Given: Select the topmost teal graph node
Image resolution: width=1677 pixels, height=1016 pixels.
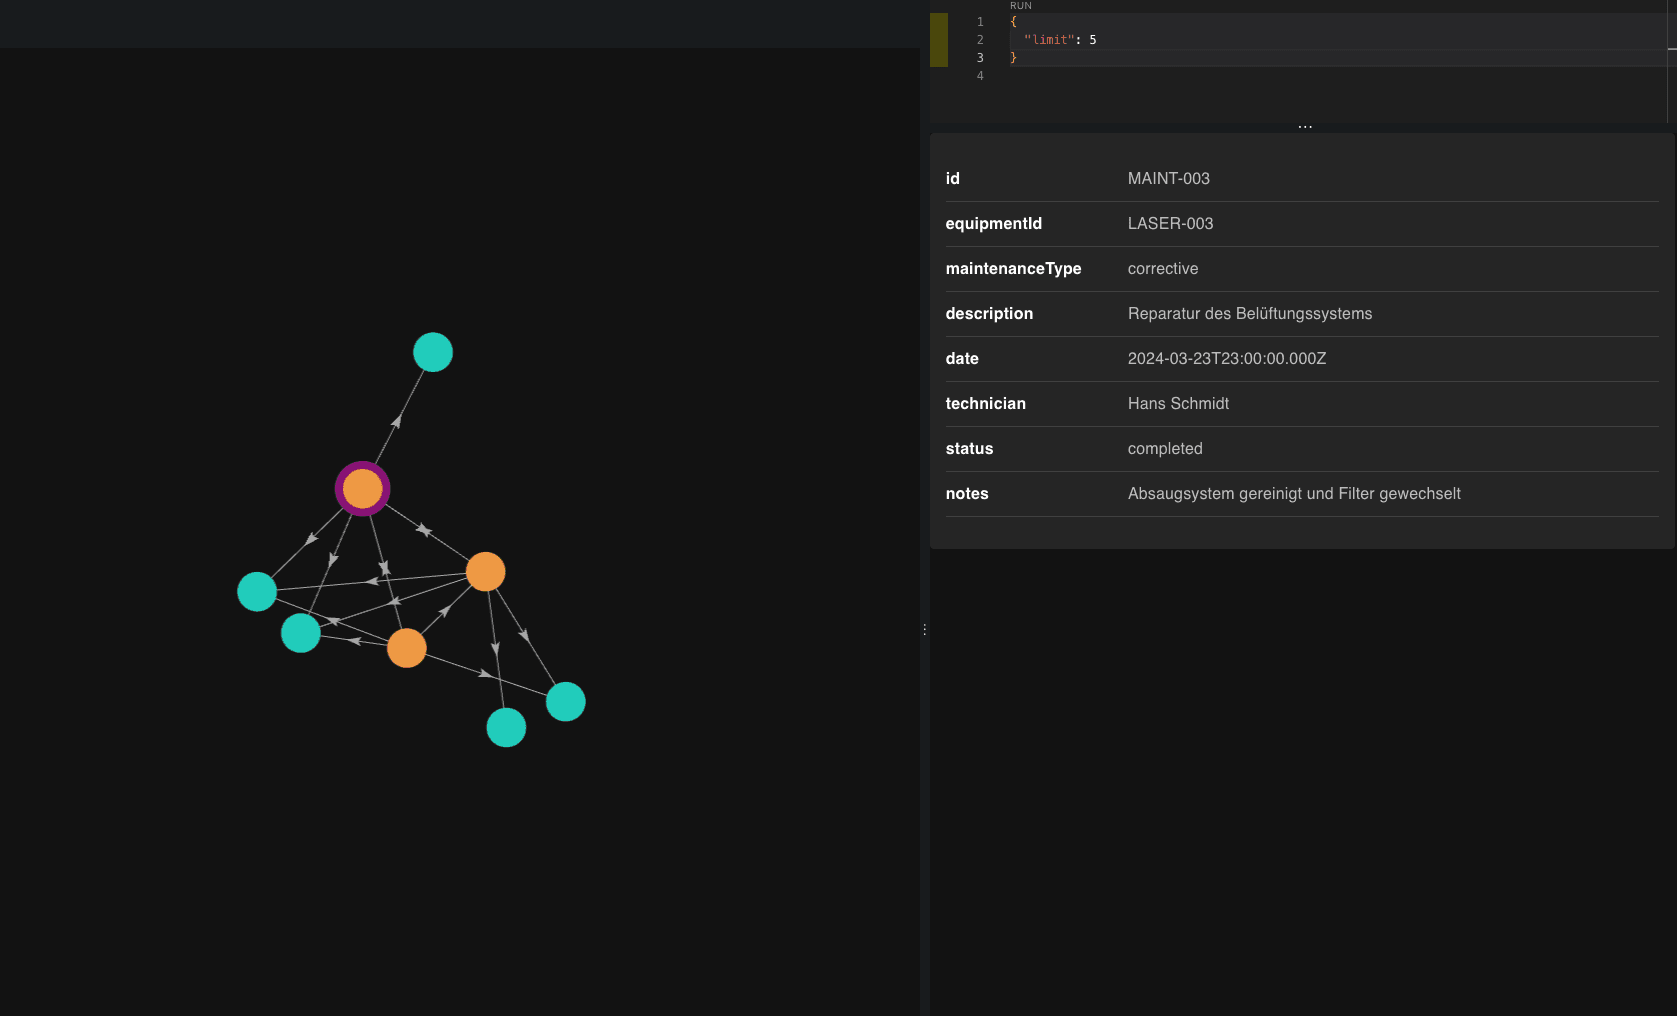Looking at the screenshot, I should pos(433,352).
